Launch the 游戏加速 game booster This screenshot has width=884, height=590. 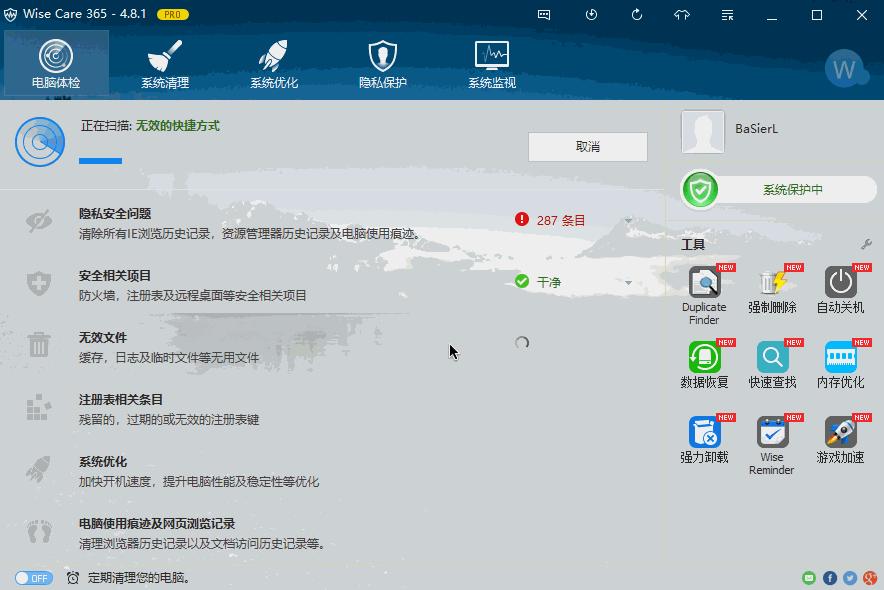tap(840, 439)
